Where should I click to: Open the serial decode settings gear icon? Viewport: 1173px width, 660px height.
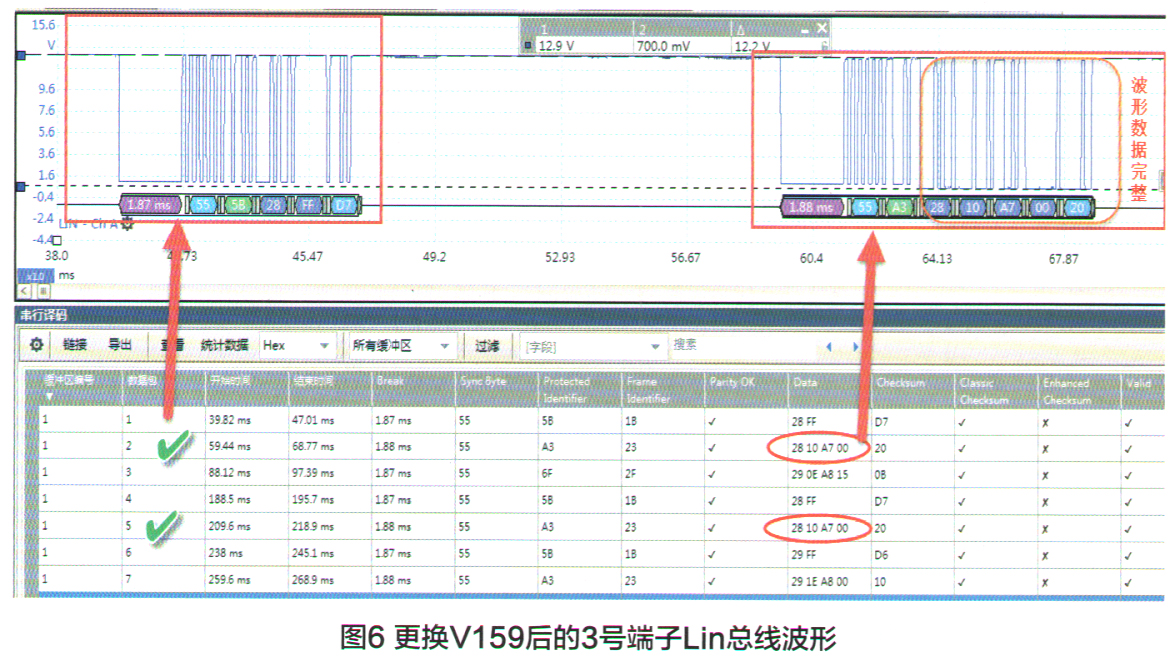(x=35, y=345)
